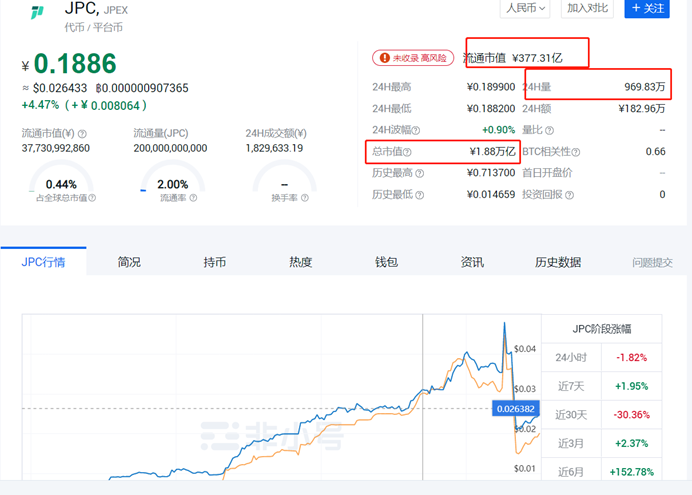Click help icon beside 总市值
This screenshot has height=495, width=692.
(407, 152)
